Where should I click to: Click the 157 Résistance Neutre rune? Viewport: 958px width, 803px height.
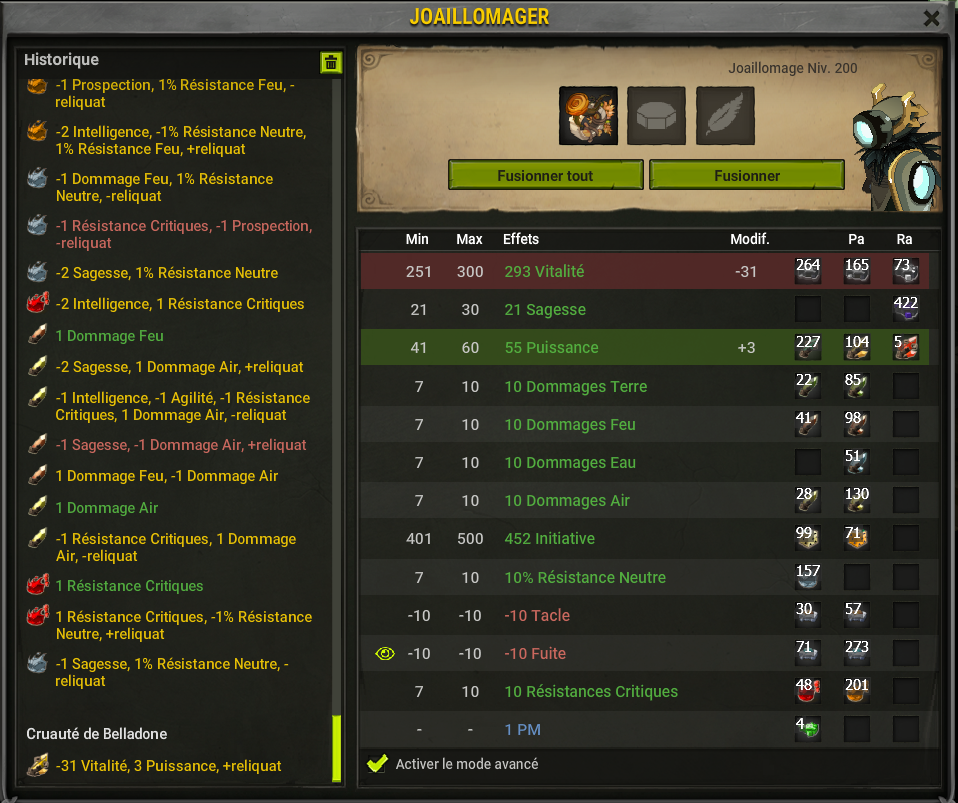pyautogui.click(x=808, y=576)
